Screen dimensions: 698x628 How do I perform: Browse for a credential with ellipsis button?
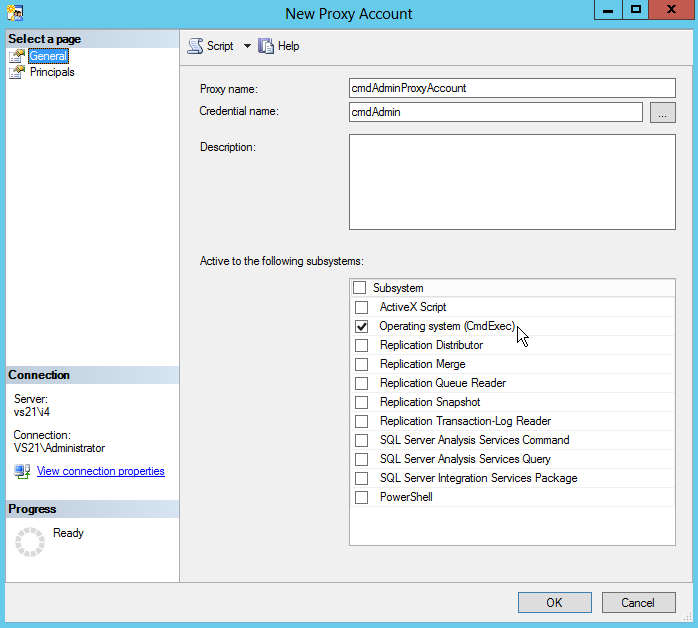pyautogui.click(x=662, y=113)
